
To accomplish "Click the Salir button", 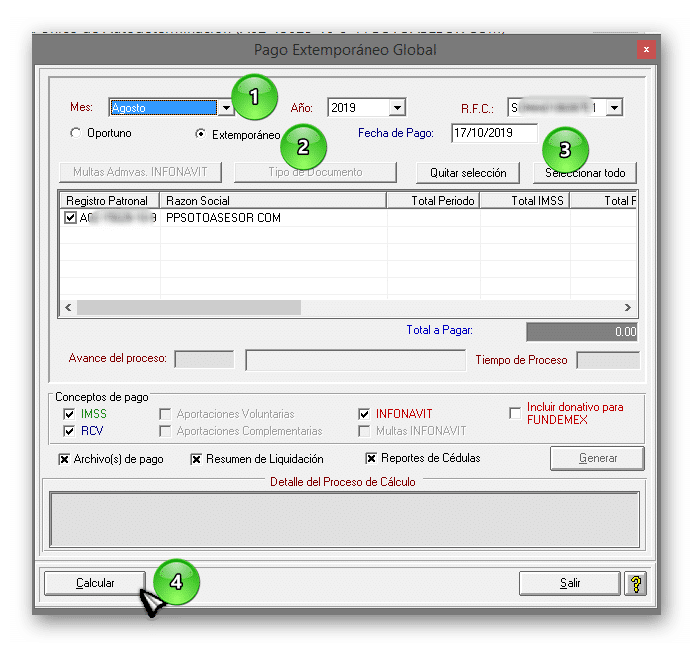I will tap(569, 583).
